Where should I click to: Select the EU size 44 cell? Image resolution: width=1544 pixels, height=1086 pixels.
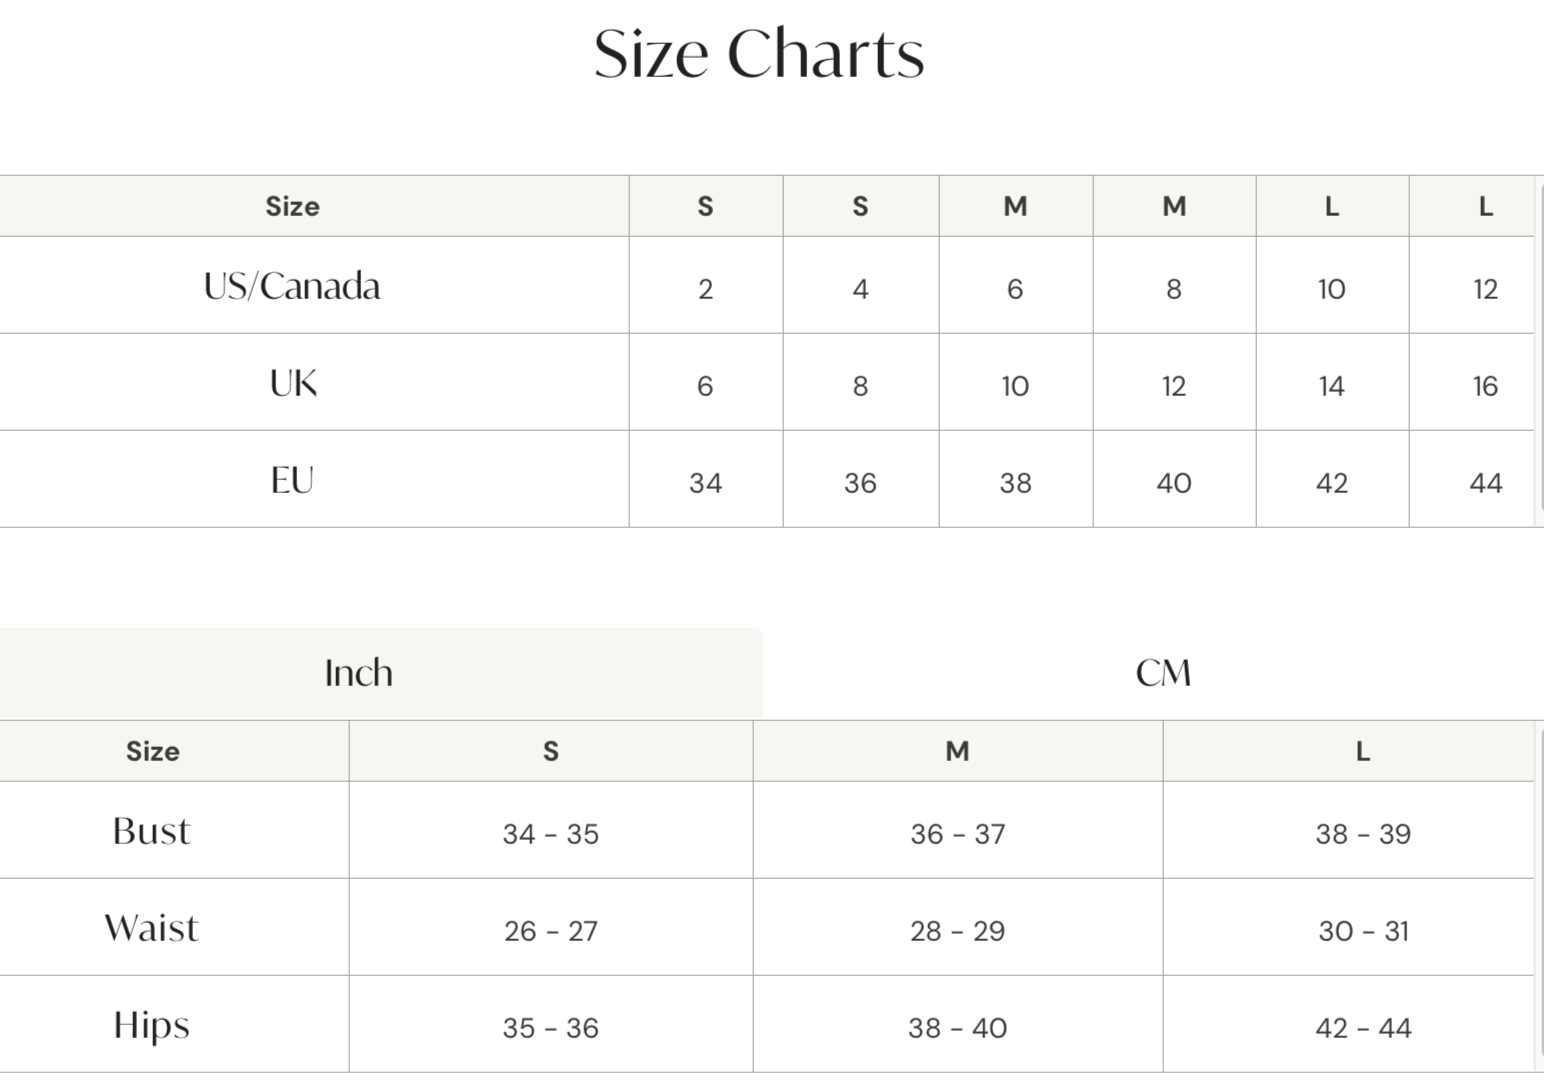[1485, 483]
